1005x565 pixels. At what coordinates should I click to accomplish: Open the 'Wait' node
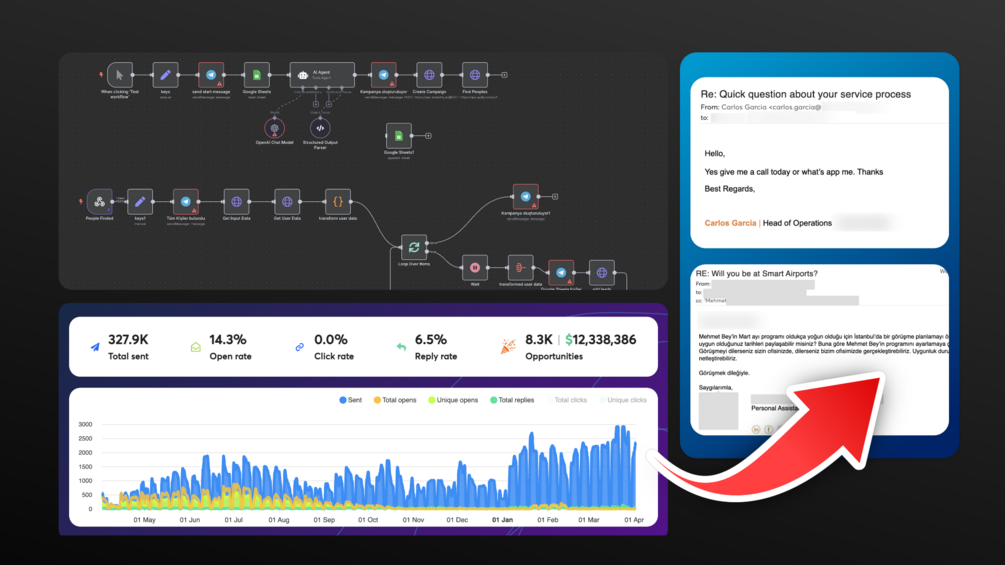tap(475, 268)
